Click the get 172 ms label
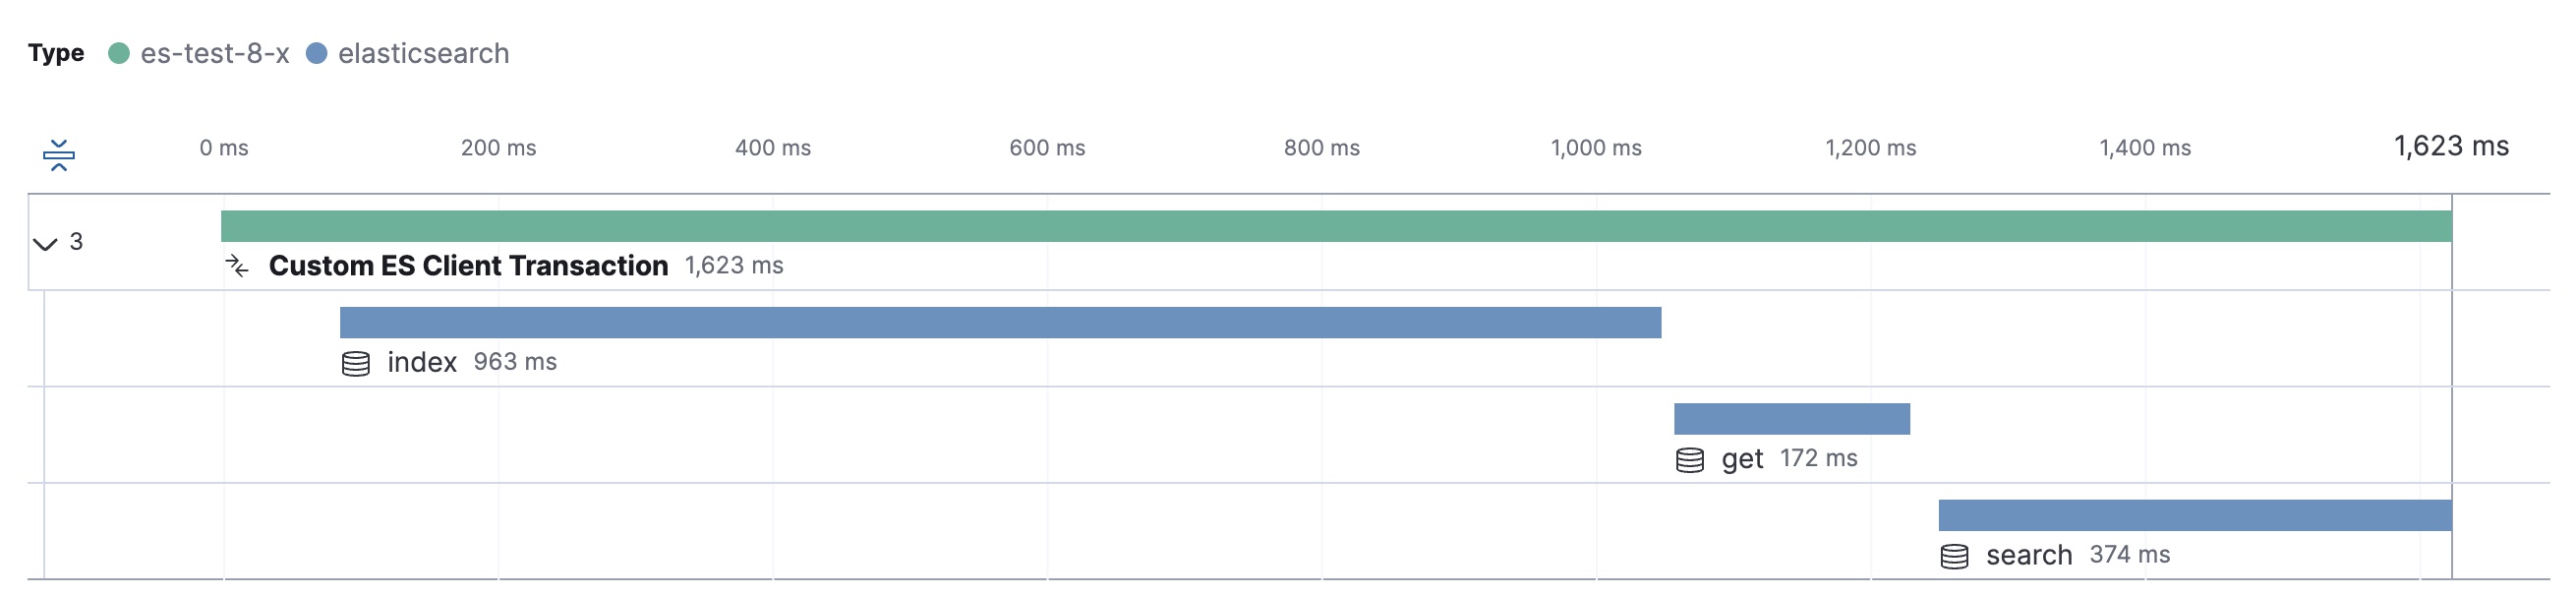The image size is (2576, 596). coord(1818,459)
